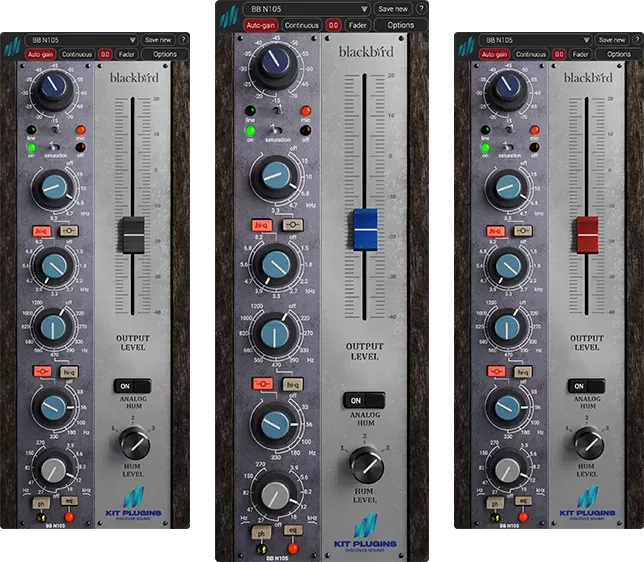
Task: Click the red 0.0 value in the middle plugin
Action: point(333,25)
